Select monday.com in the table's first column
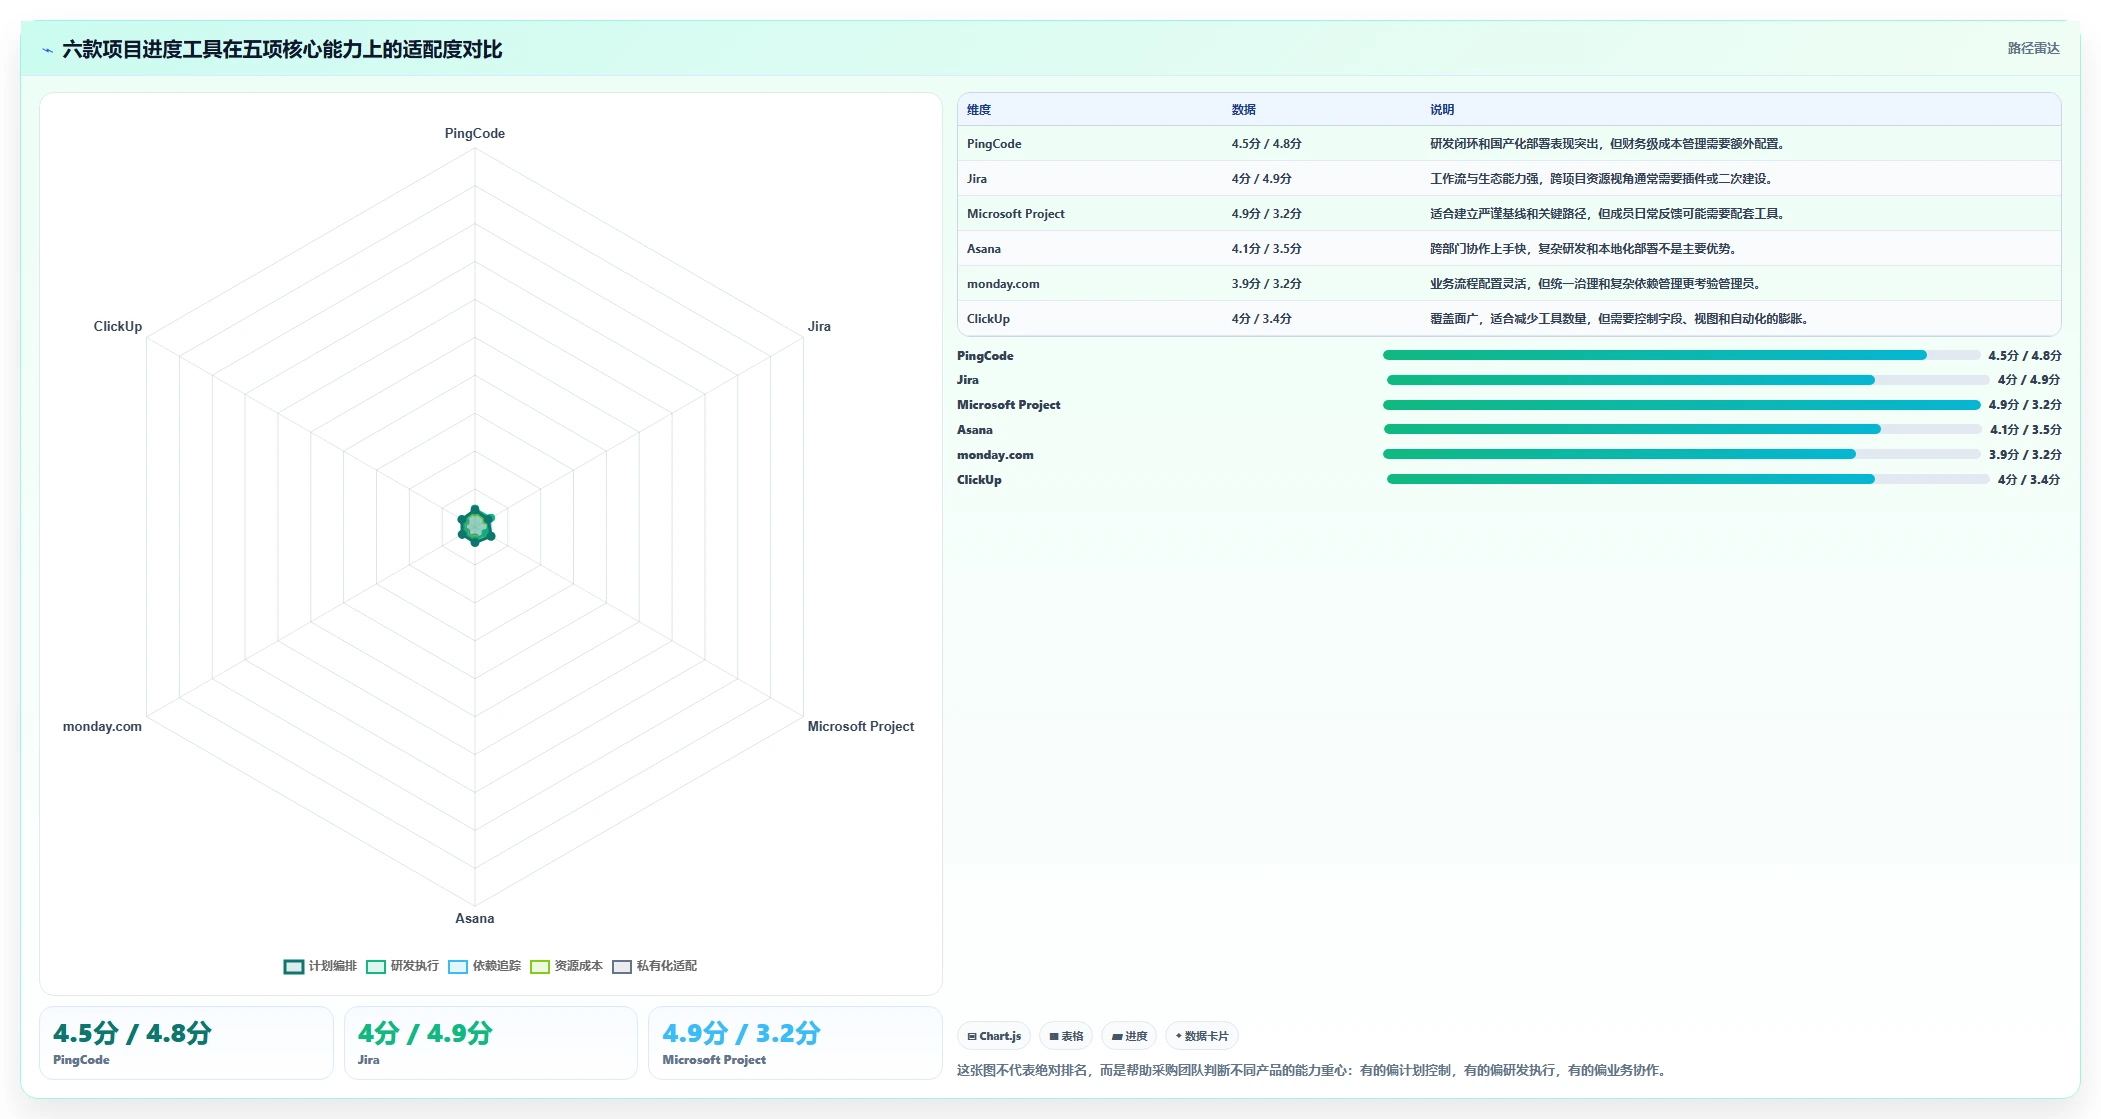The image size is (2101, 1119). [x=1003, y=284]
